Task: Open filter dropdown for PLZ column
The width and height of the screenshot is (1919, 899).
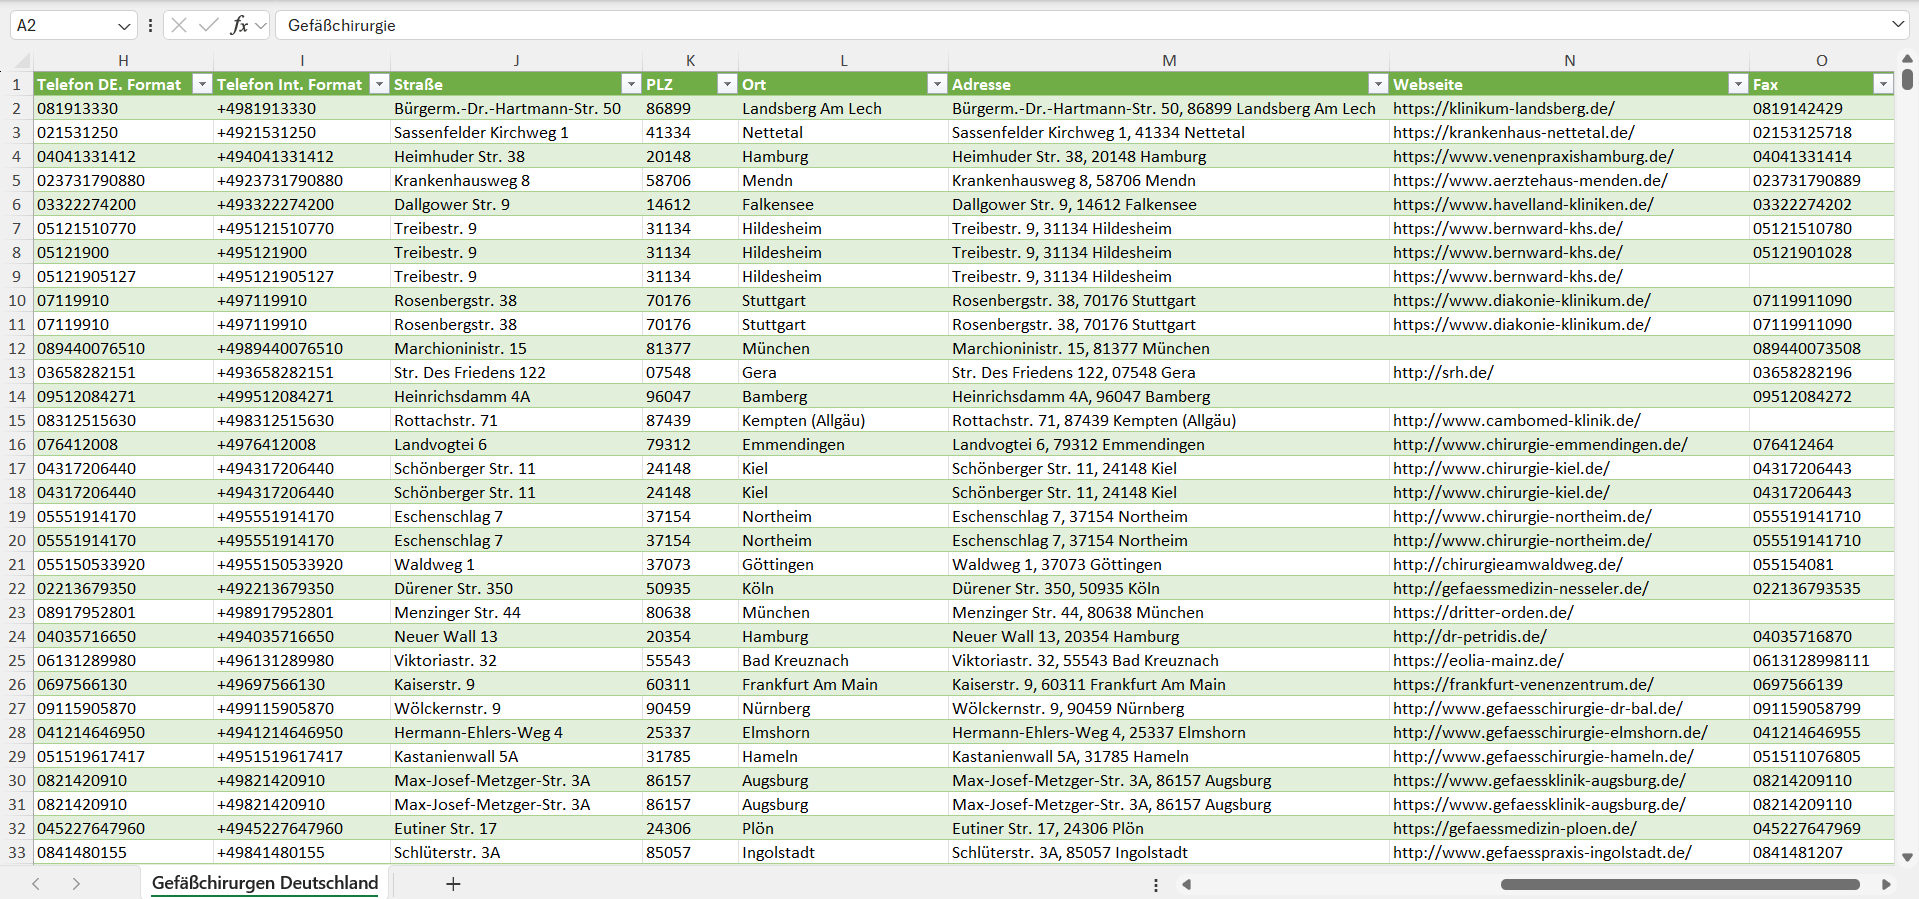Action: [727, 84]
